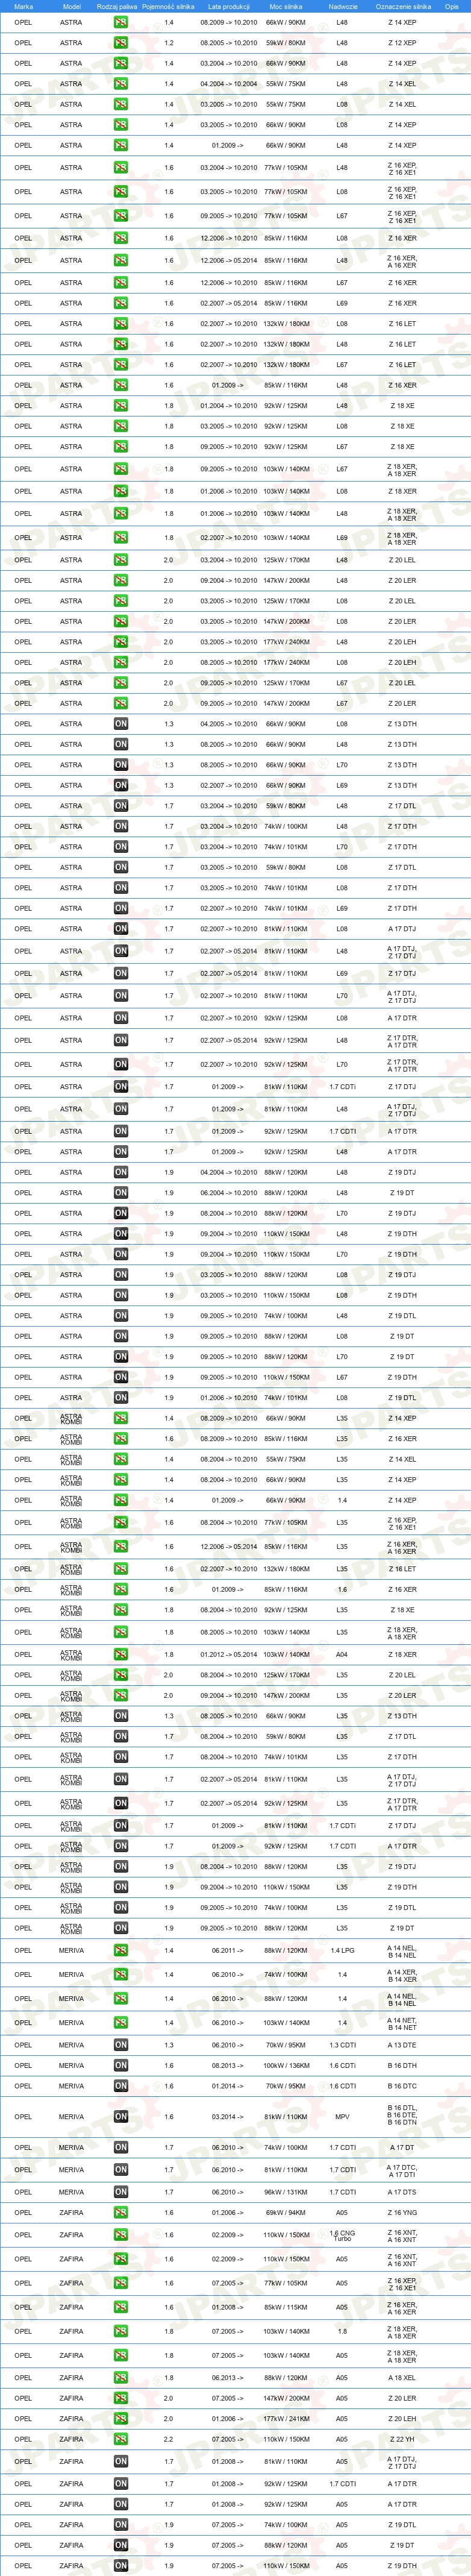The height and width of the screenshot is (2576, 471).
Task: Click petrol icon in Astra Kombi A04 row
Action: (x=120, y=1654)
